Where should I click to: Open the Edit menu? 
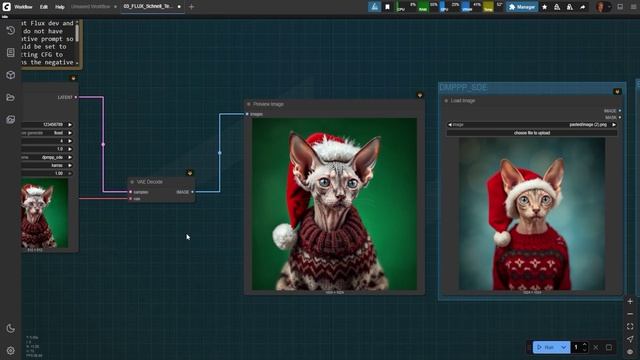coord(44,7)
